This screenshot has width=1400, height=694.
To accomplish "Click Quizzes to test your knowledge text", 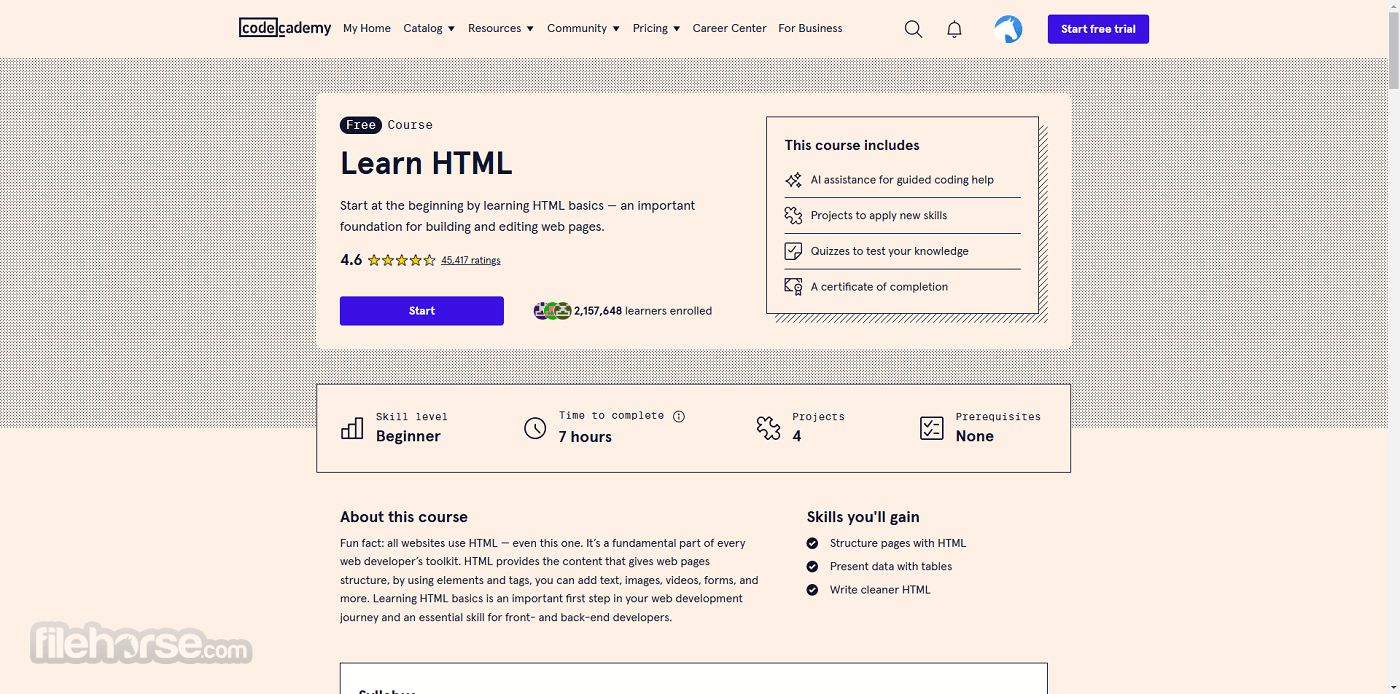I will point(890,251).
